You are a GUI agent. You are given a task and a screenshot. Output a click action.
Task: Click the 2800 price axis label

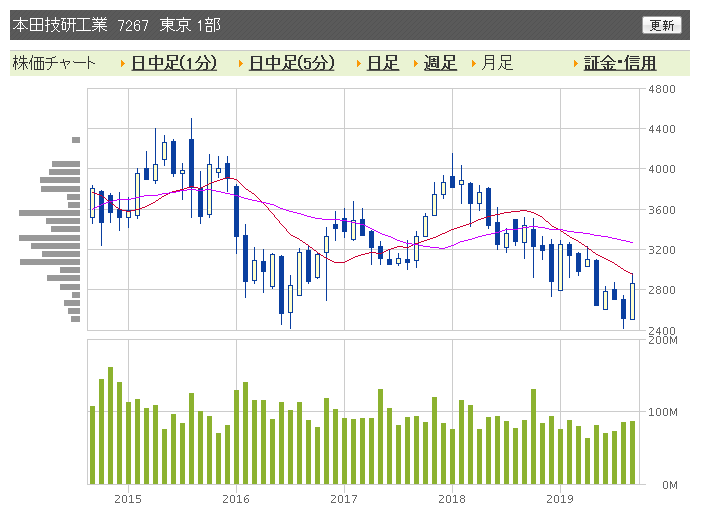(x=662, y=290)
